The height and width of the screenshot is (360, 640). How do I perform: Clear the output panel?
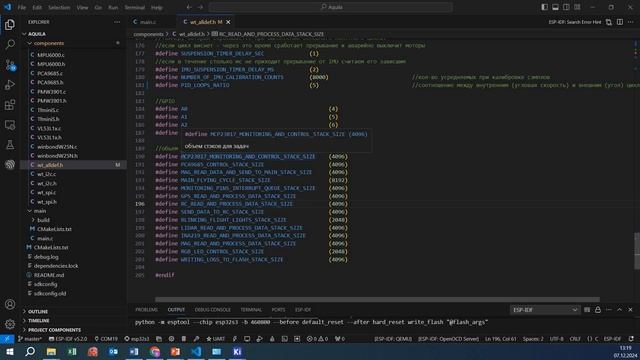[587, 310]
